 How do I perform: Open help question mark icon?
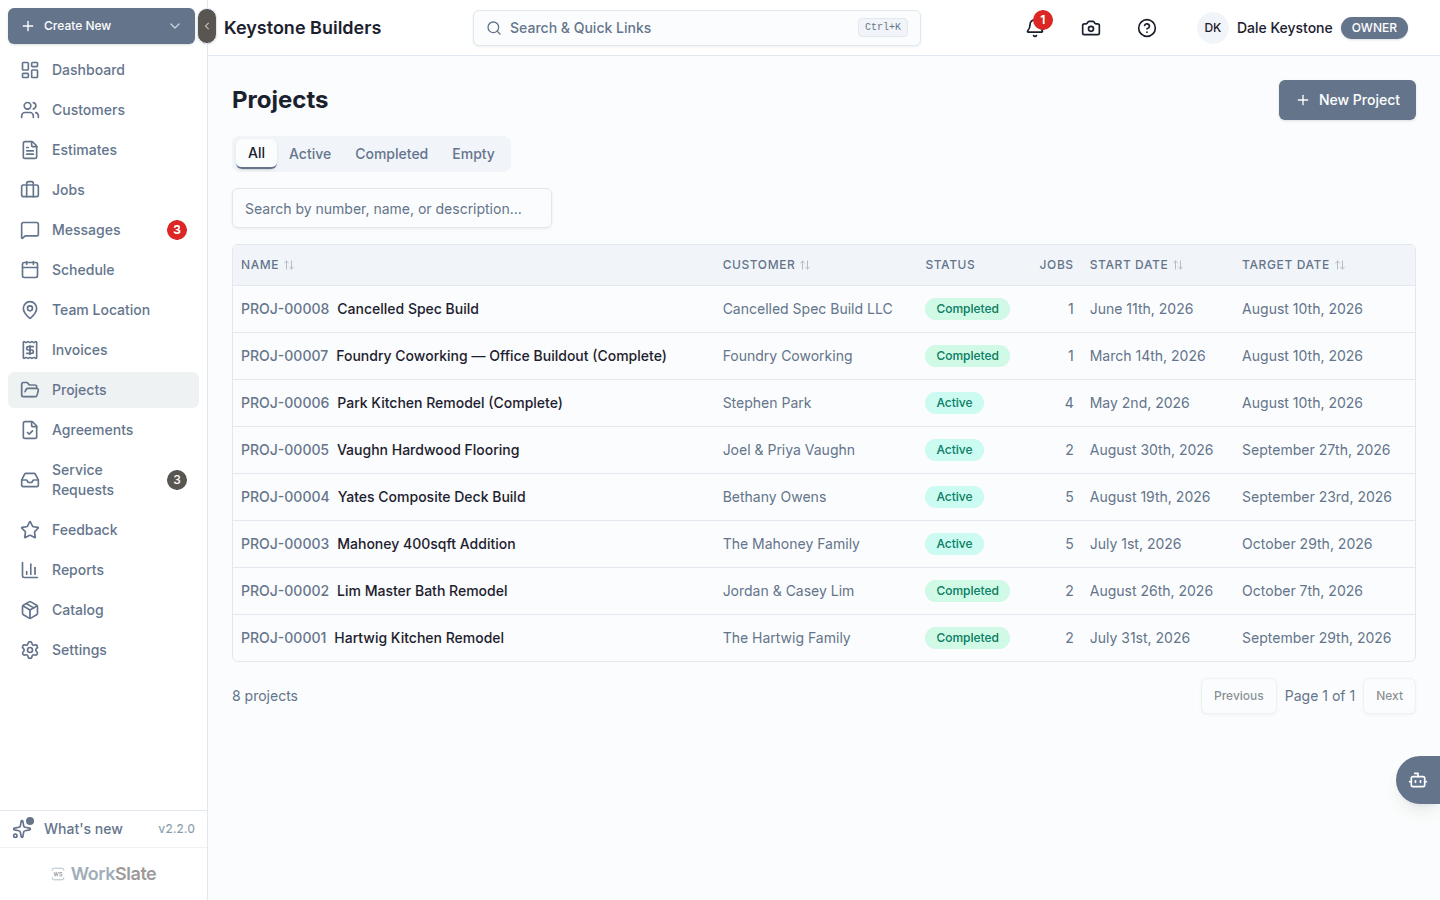point(1147,28)
